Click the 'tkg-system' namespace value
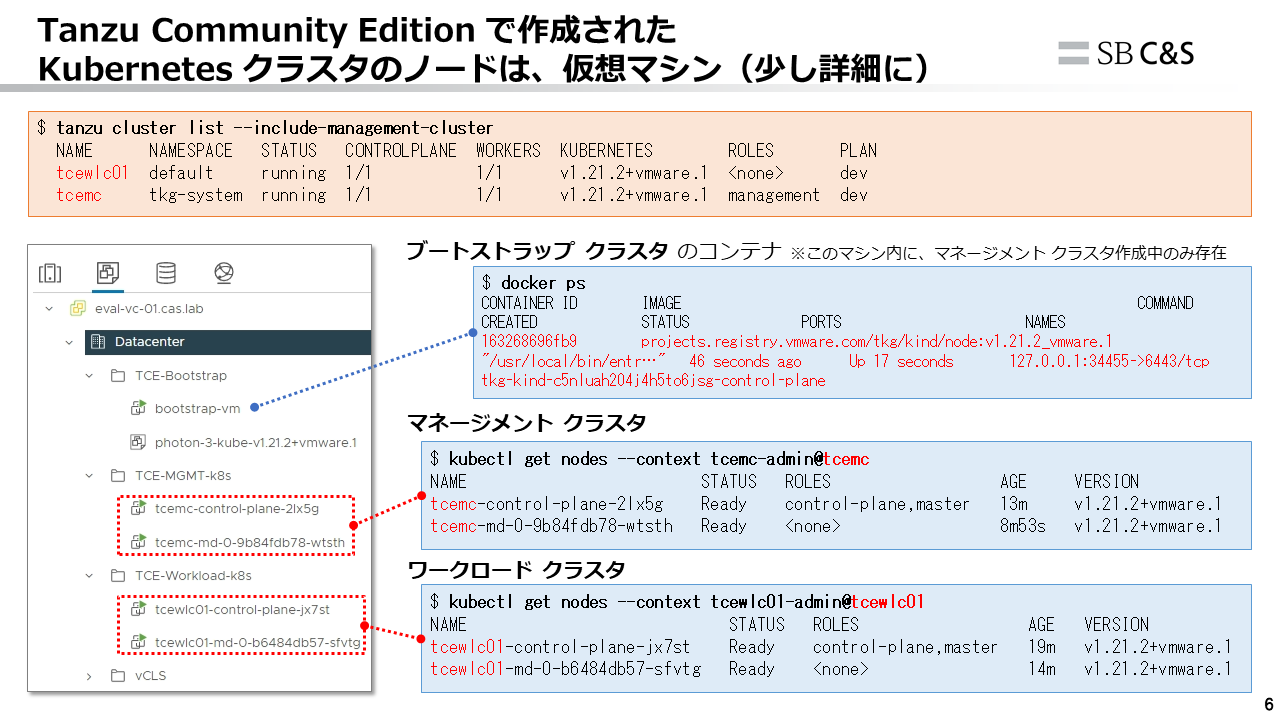1280x720 pixels. click(x=195, y=195)
